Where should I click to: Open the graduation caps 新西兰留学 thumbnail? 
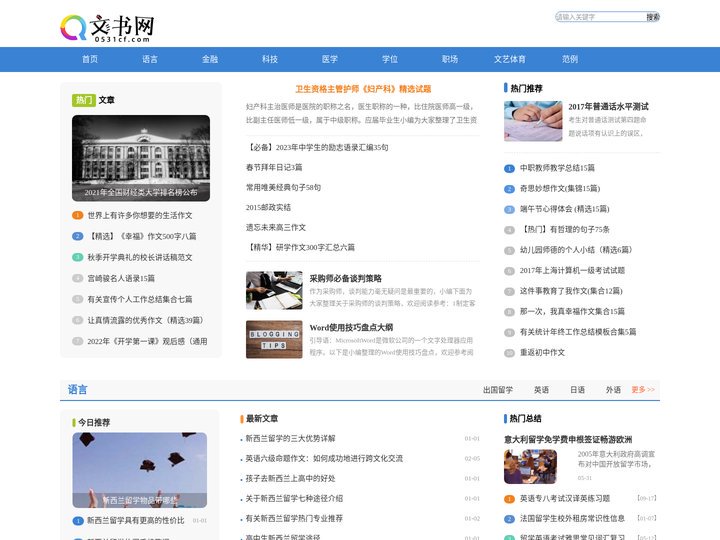[x=140, y=470]
